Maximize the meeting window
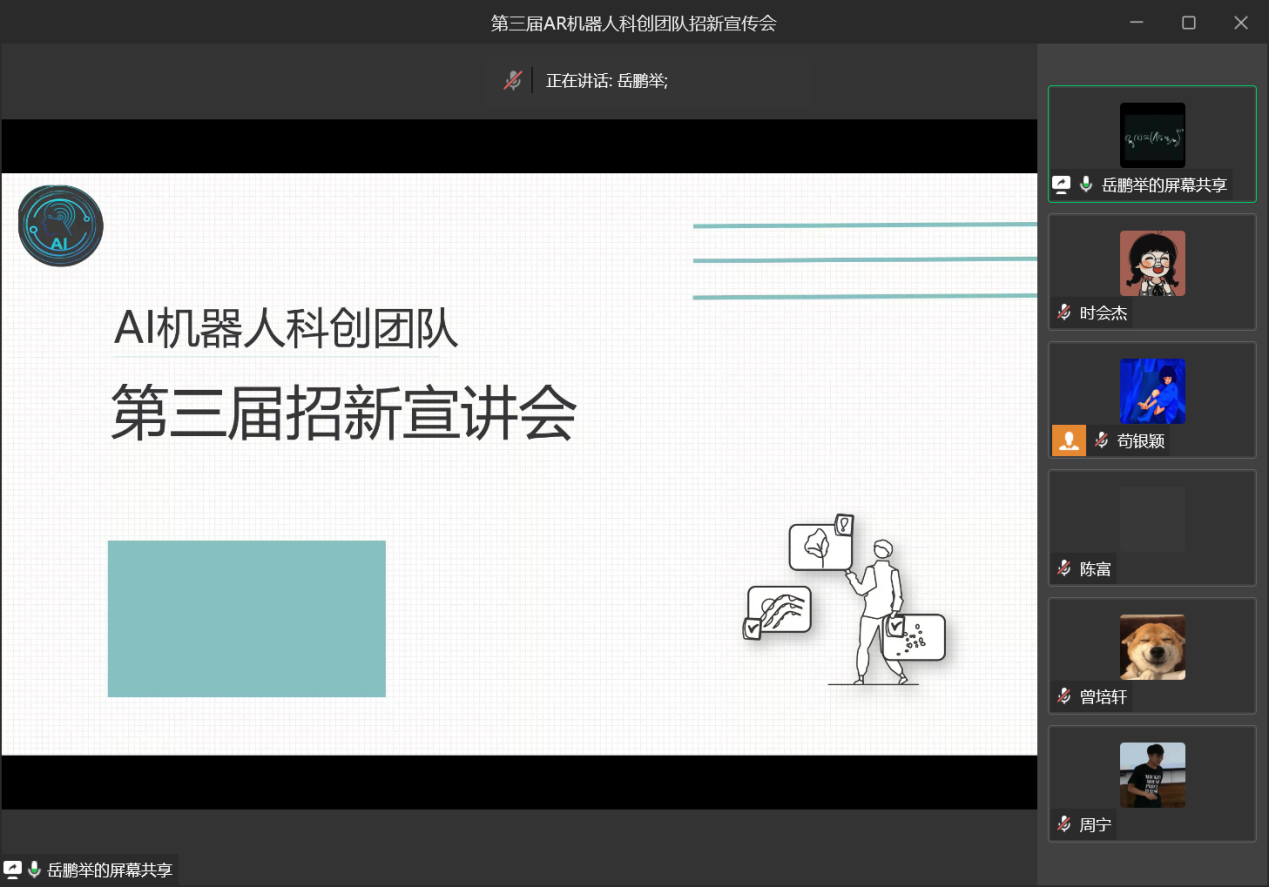This screenshot has width=1269, height=887. coord(1188,22)
